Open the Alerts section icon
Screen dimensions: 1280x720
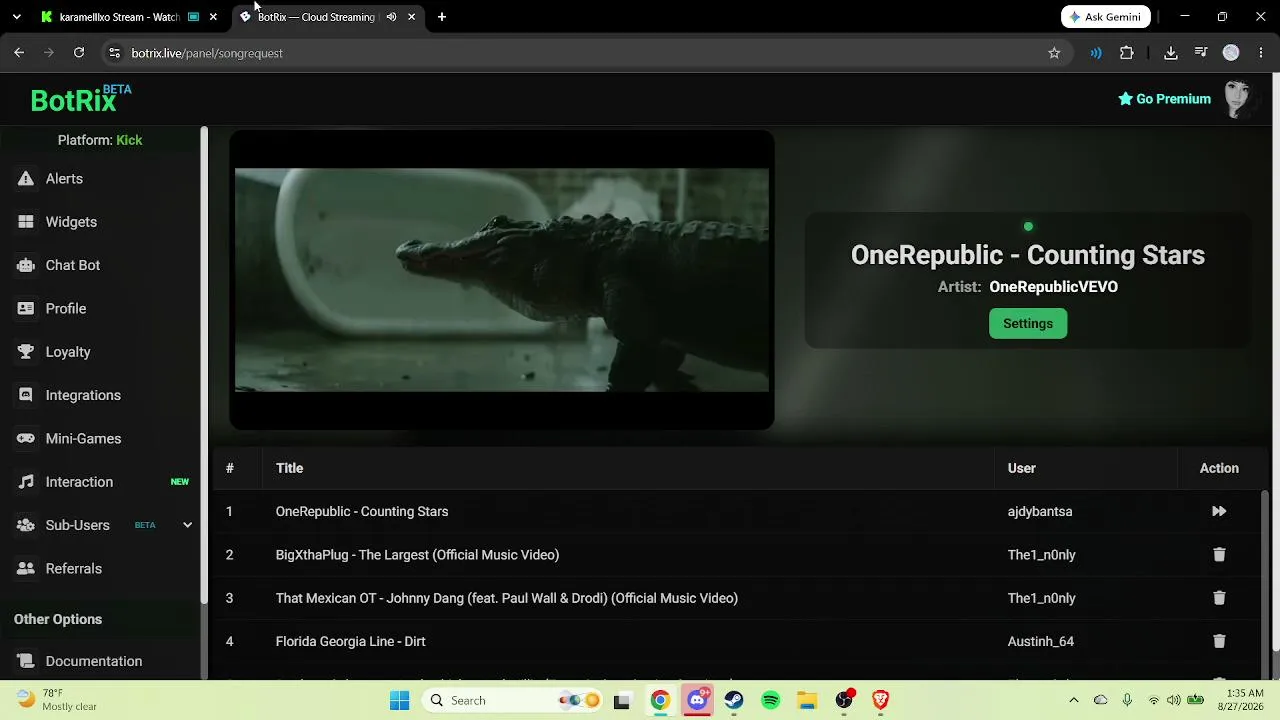point(26,179)
